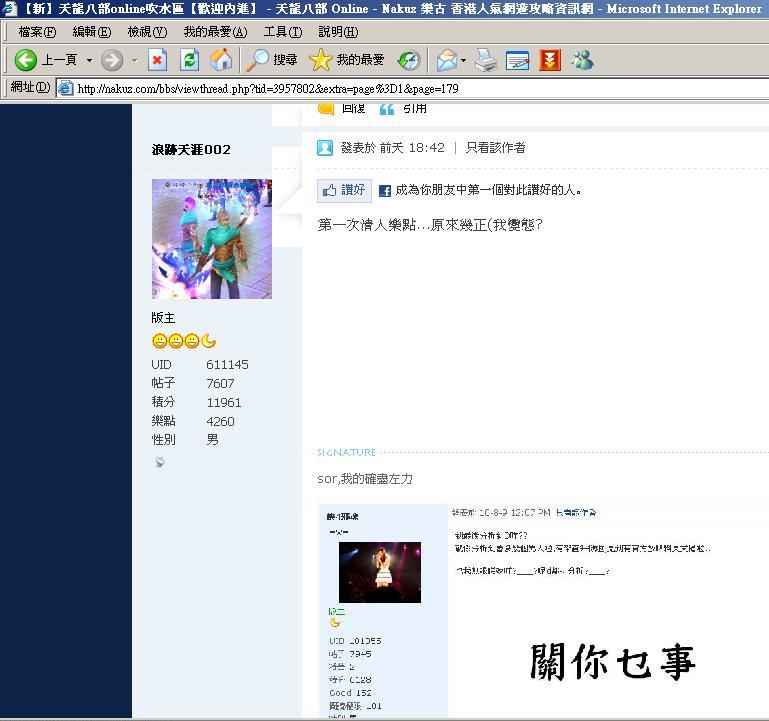Viewport: 769px width, 721px height.
Task: Expand the Forward button dropdown arrow
Action: 134,60
